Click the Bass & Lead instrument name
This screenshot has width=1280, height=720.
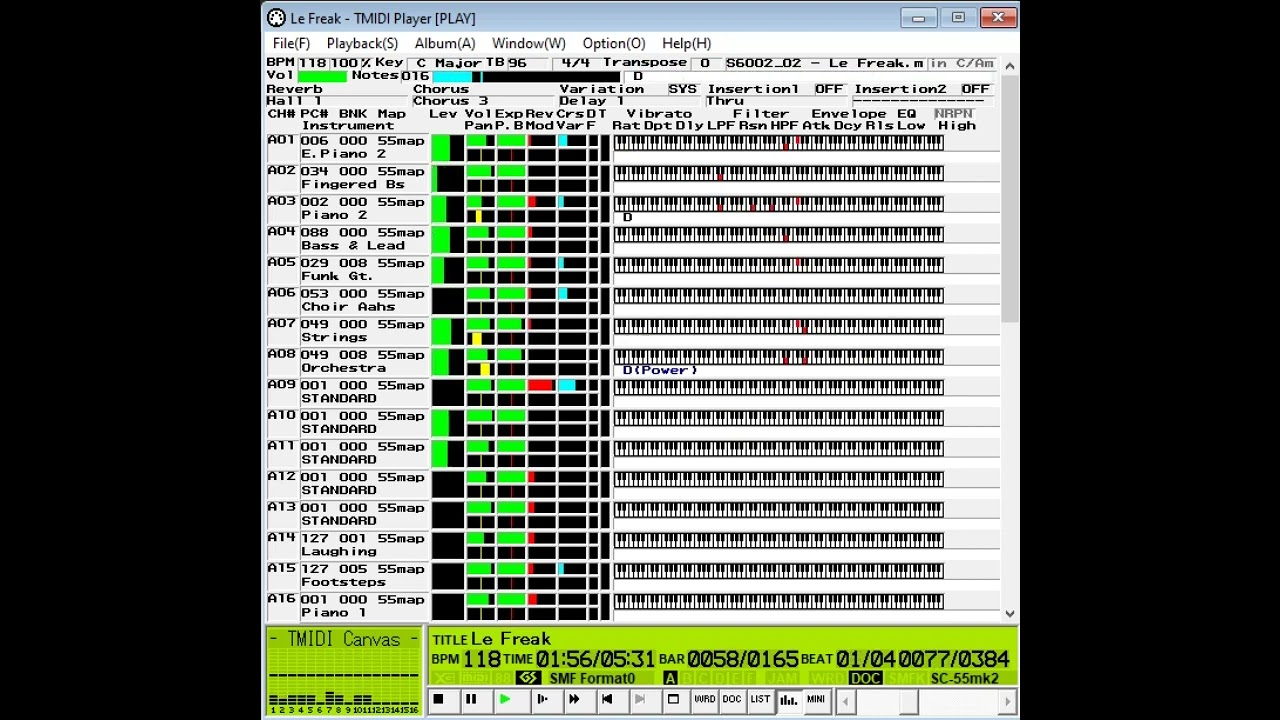coord(353,245)
